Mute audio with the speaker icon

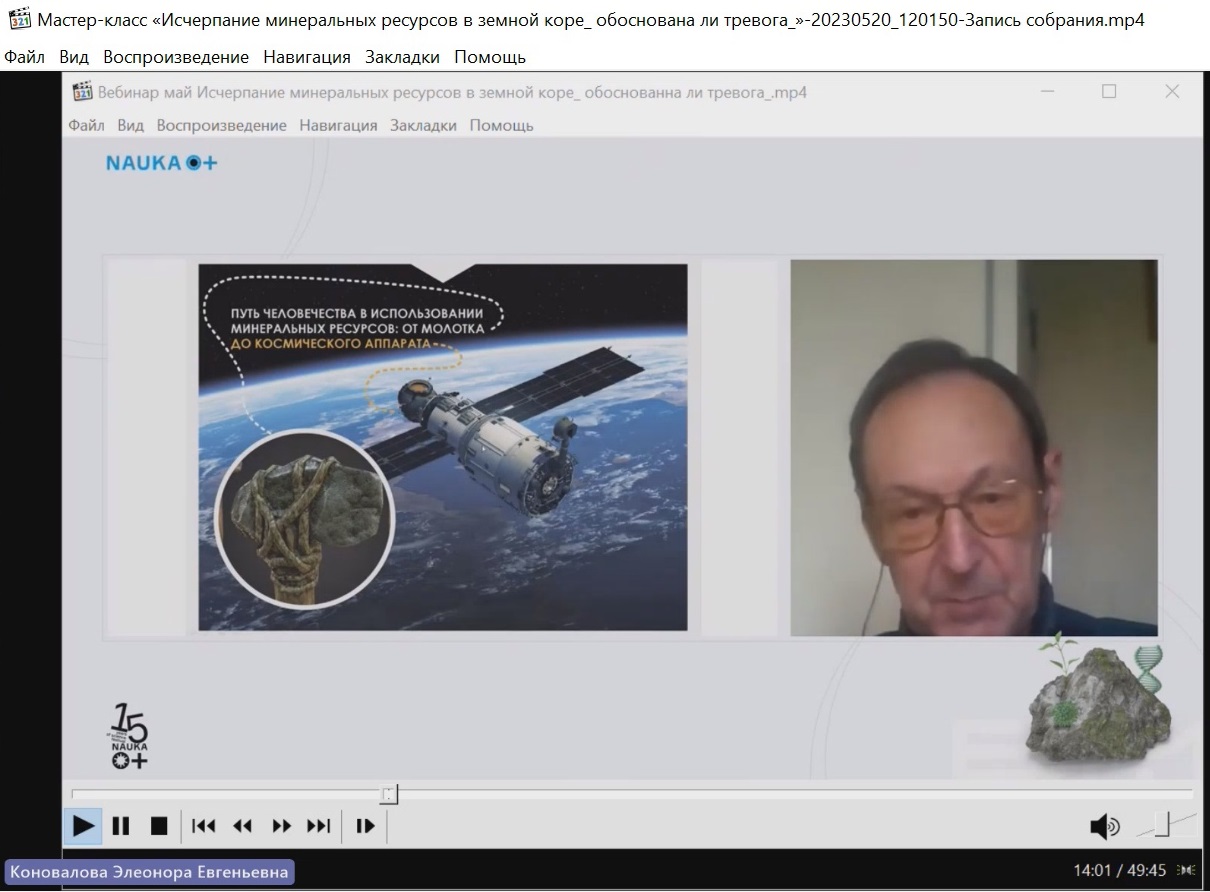(1104, 827)
